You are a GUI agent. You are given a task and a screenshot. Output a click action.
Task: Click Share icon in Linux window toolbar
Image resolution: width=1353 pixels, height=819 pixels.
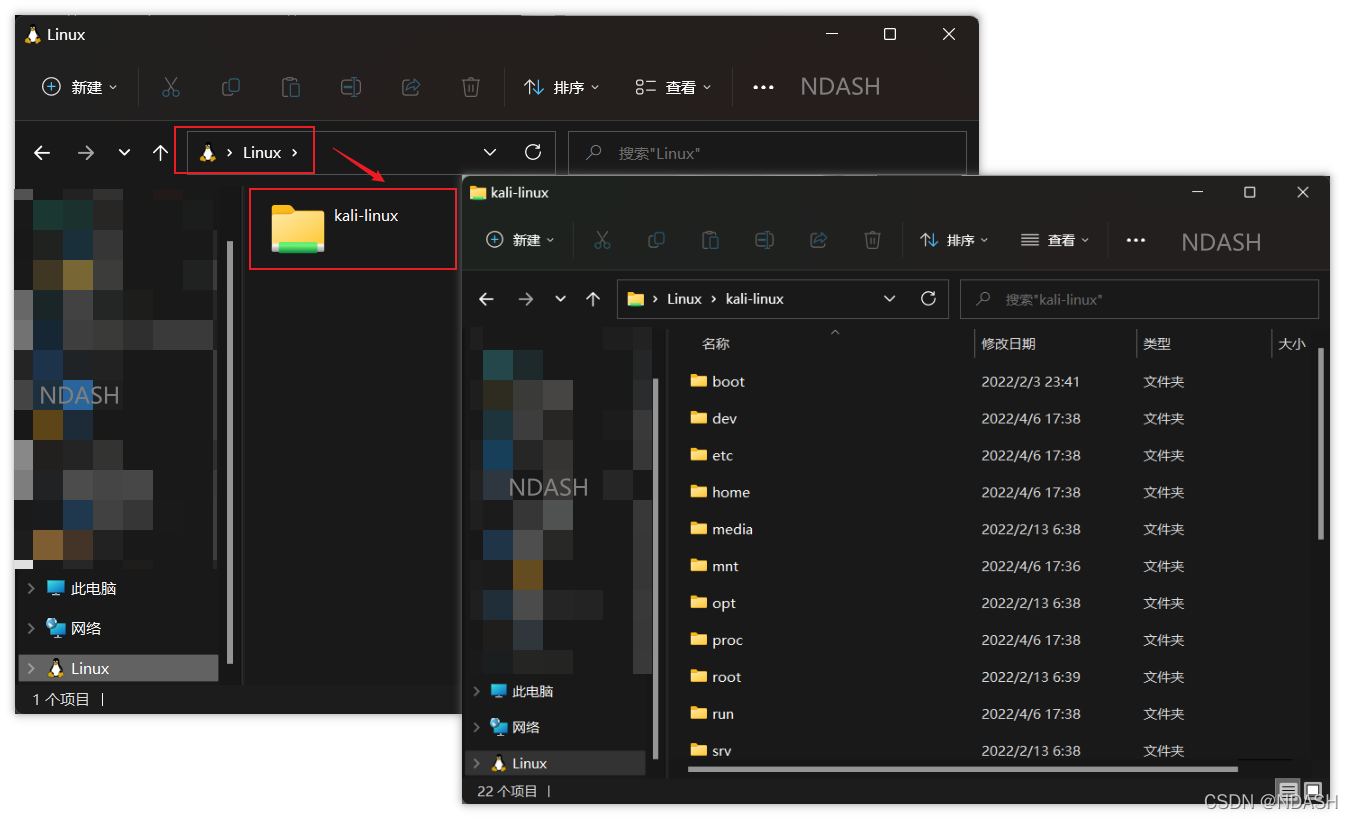[411, 87]
